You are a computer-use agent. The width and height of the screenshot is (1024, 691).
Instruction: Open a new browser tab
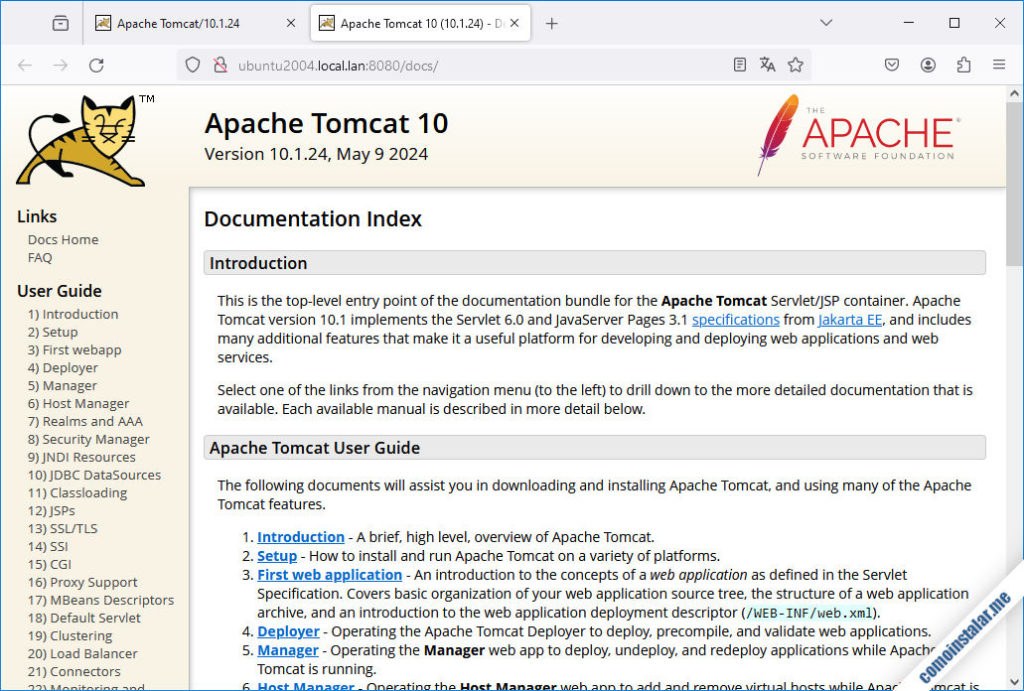(x=551, y=21)
